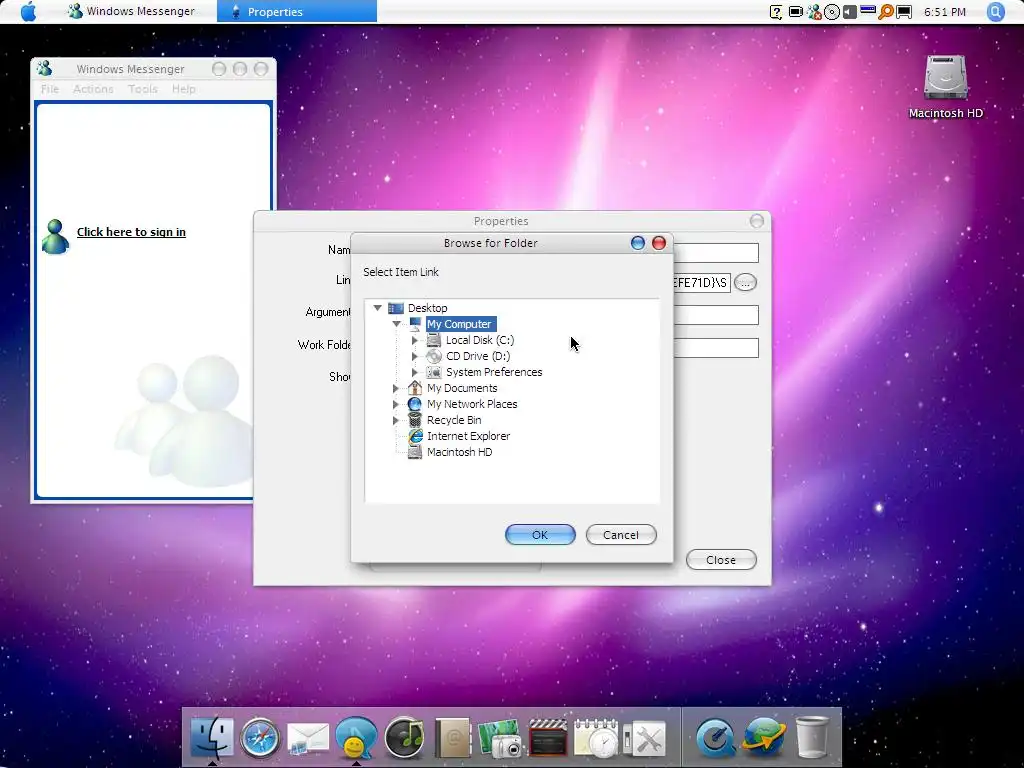This screenshot has width=1024, height=768.
Task: Click the CD disc tray icon
Action: tap(831, 12)
